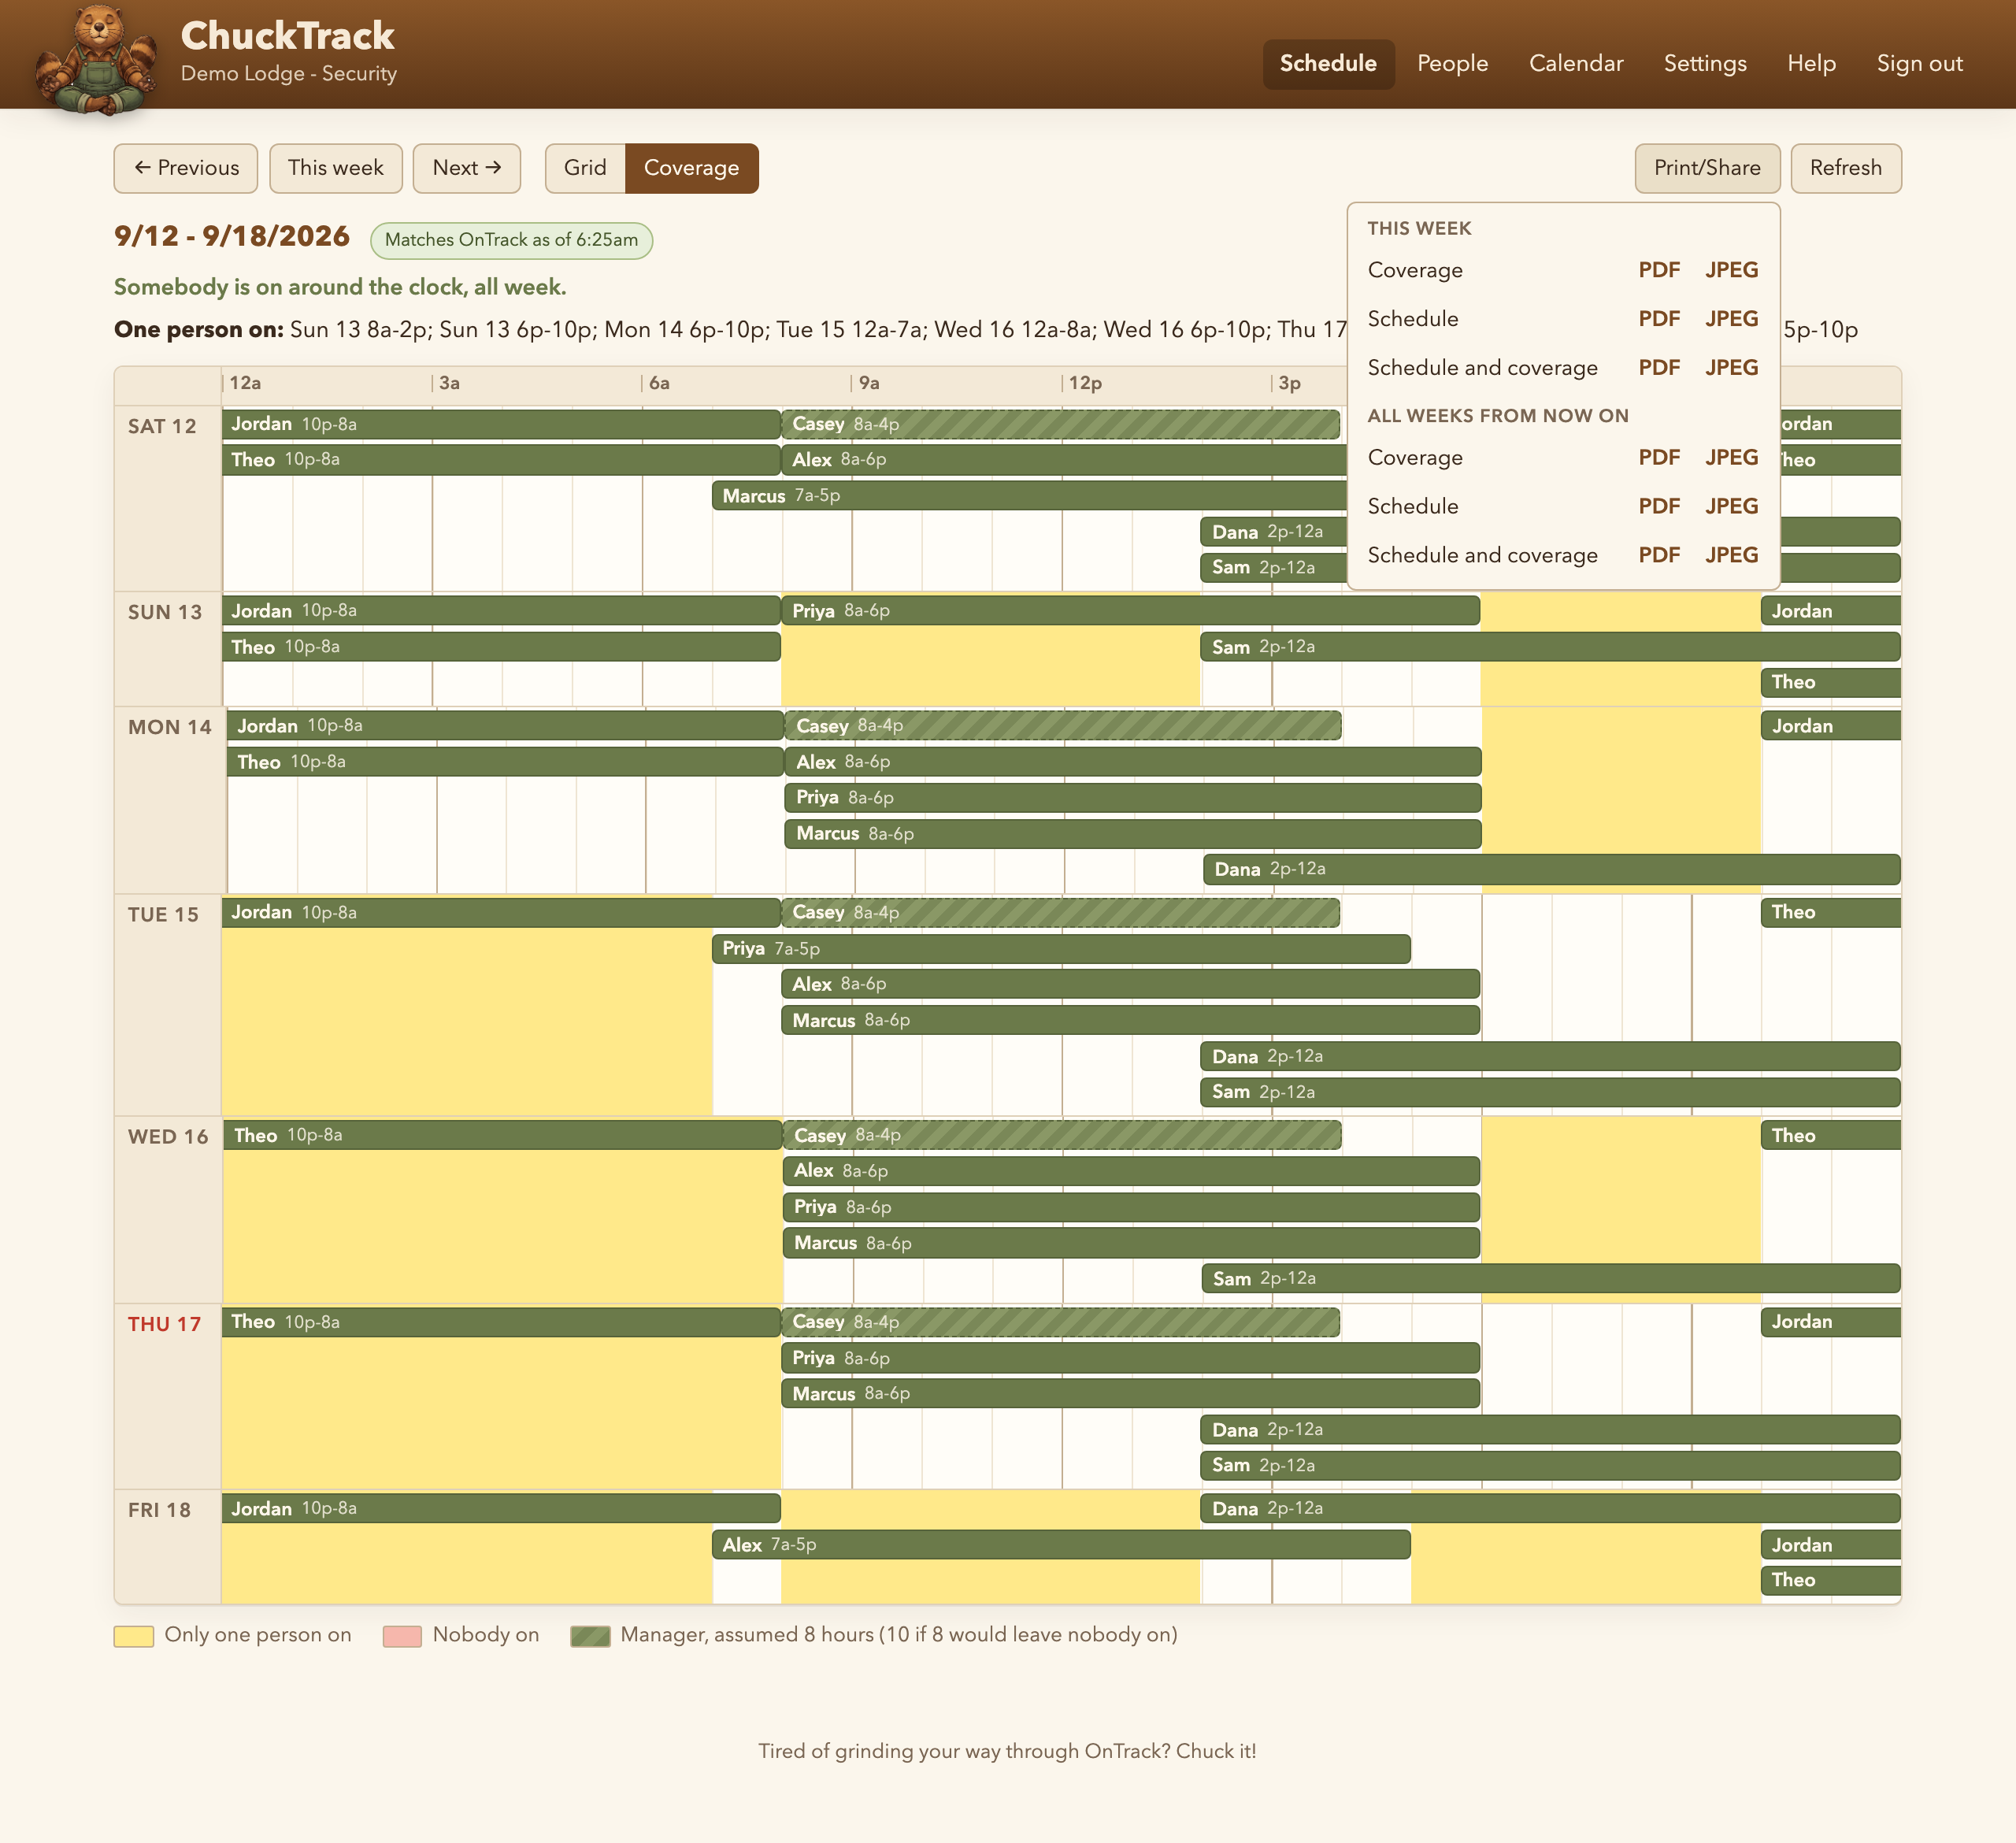
Task: Select Alex 7a-5p shift on Fri 18
Action: tap(1061, 1545)
